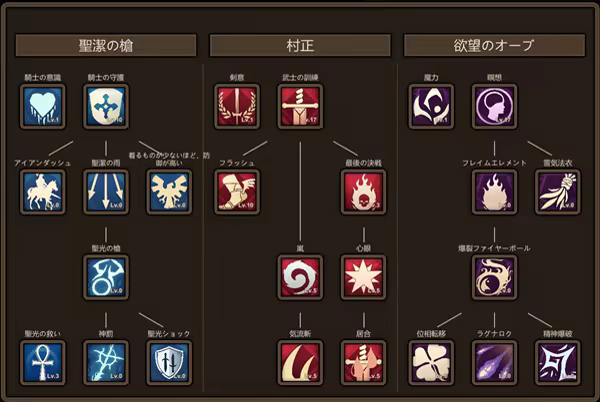Open the 聖光の槍 skill icon
The image size is (600, 402).
pyautogui.click(x=106, y=277)
